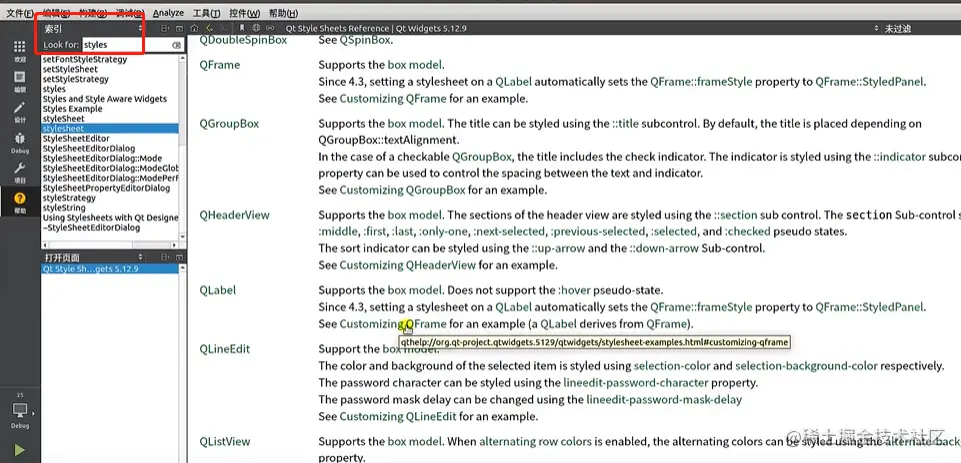Open the 控件(W) menu

click(x=245, y=13)
